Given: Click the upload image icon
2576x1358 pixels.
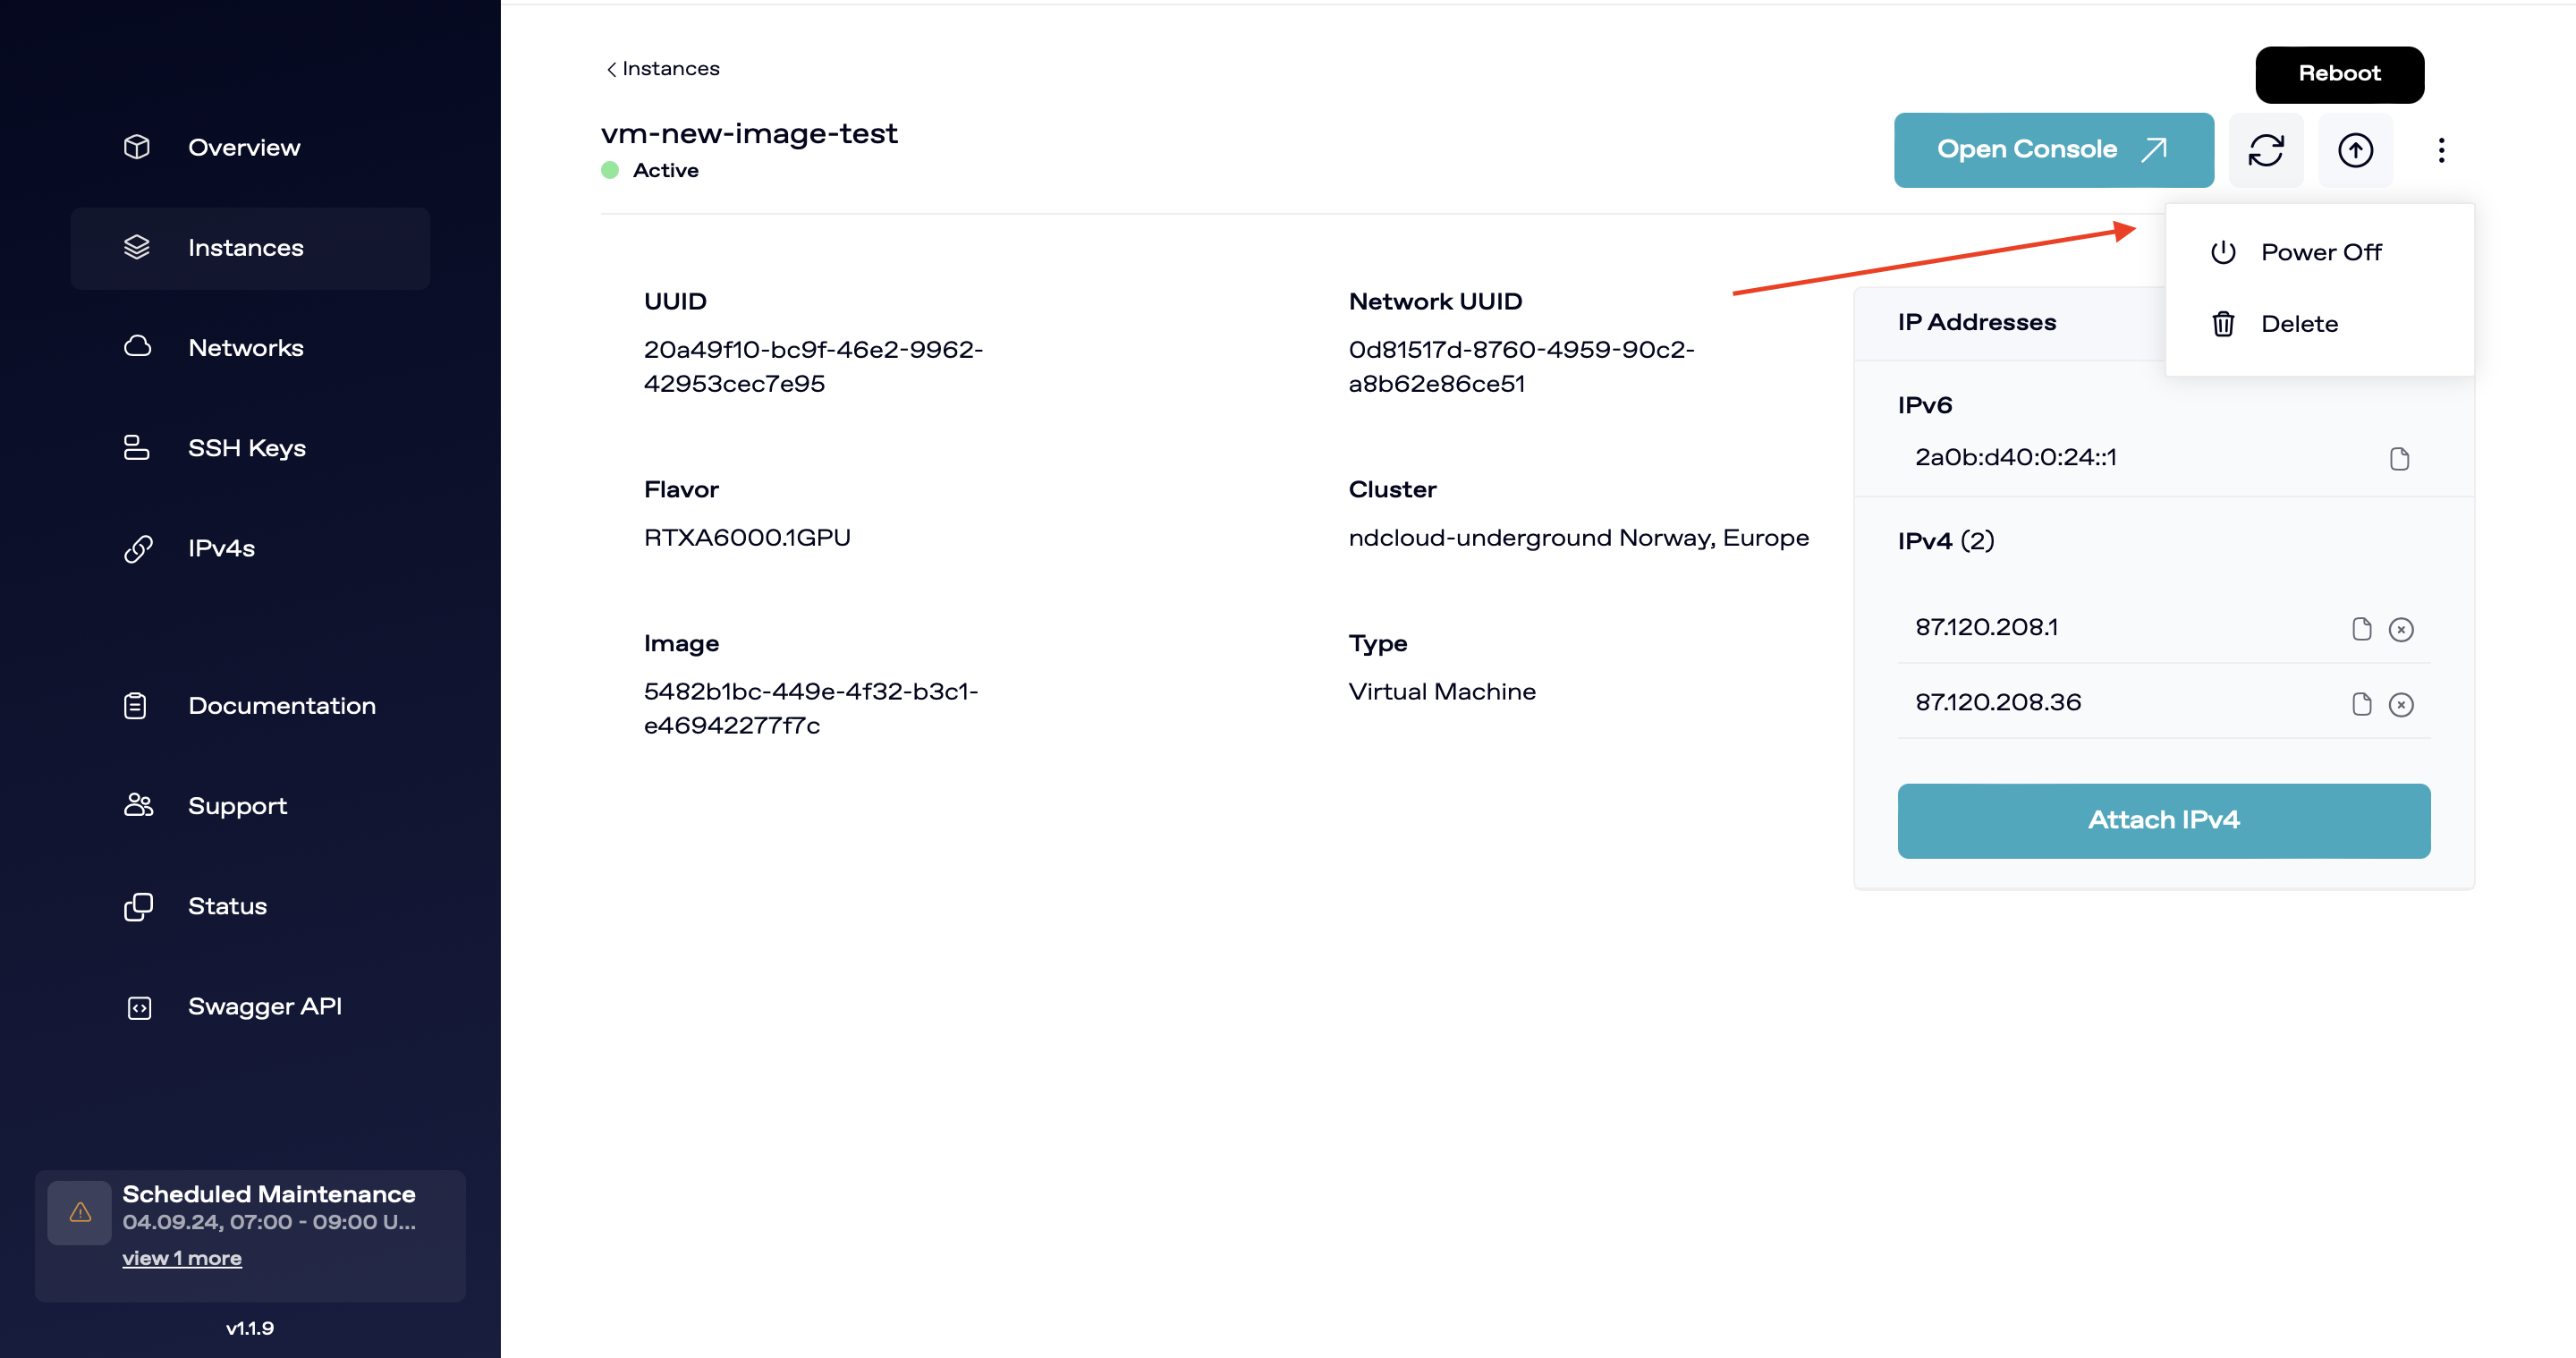Looking at the screenshot, I should (x=2355, y=150).
